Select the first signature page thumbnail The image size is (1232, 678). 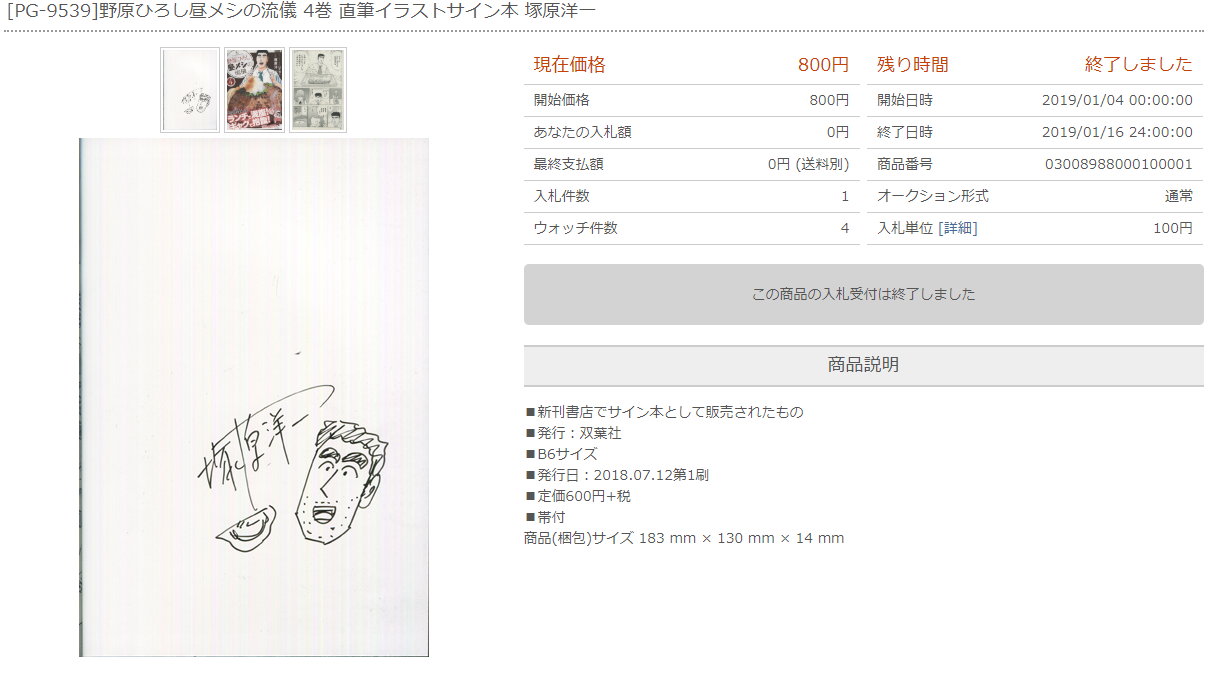[x=190, y=90]
